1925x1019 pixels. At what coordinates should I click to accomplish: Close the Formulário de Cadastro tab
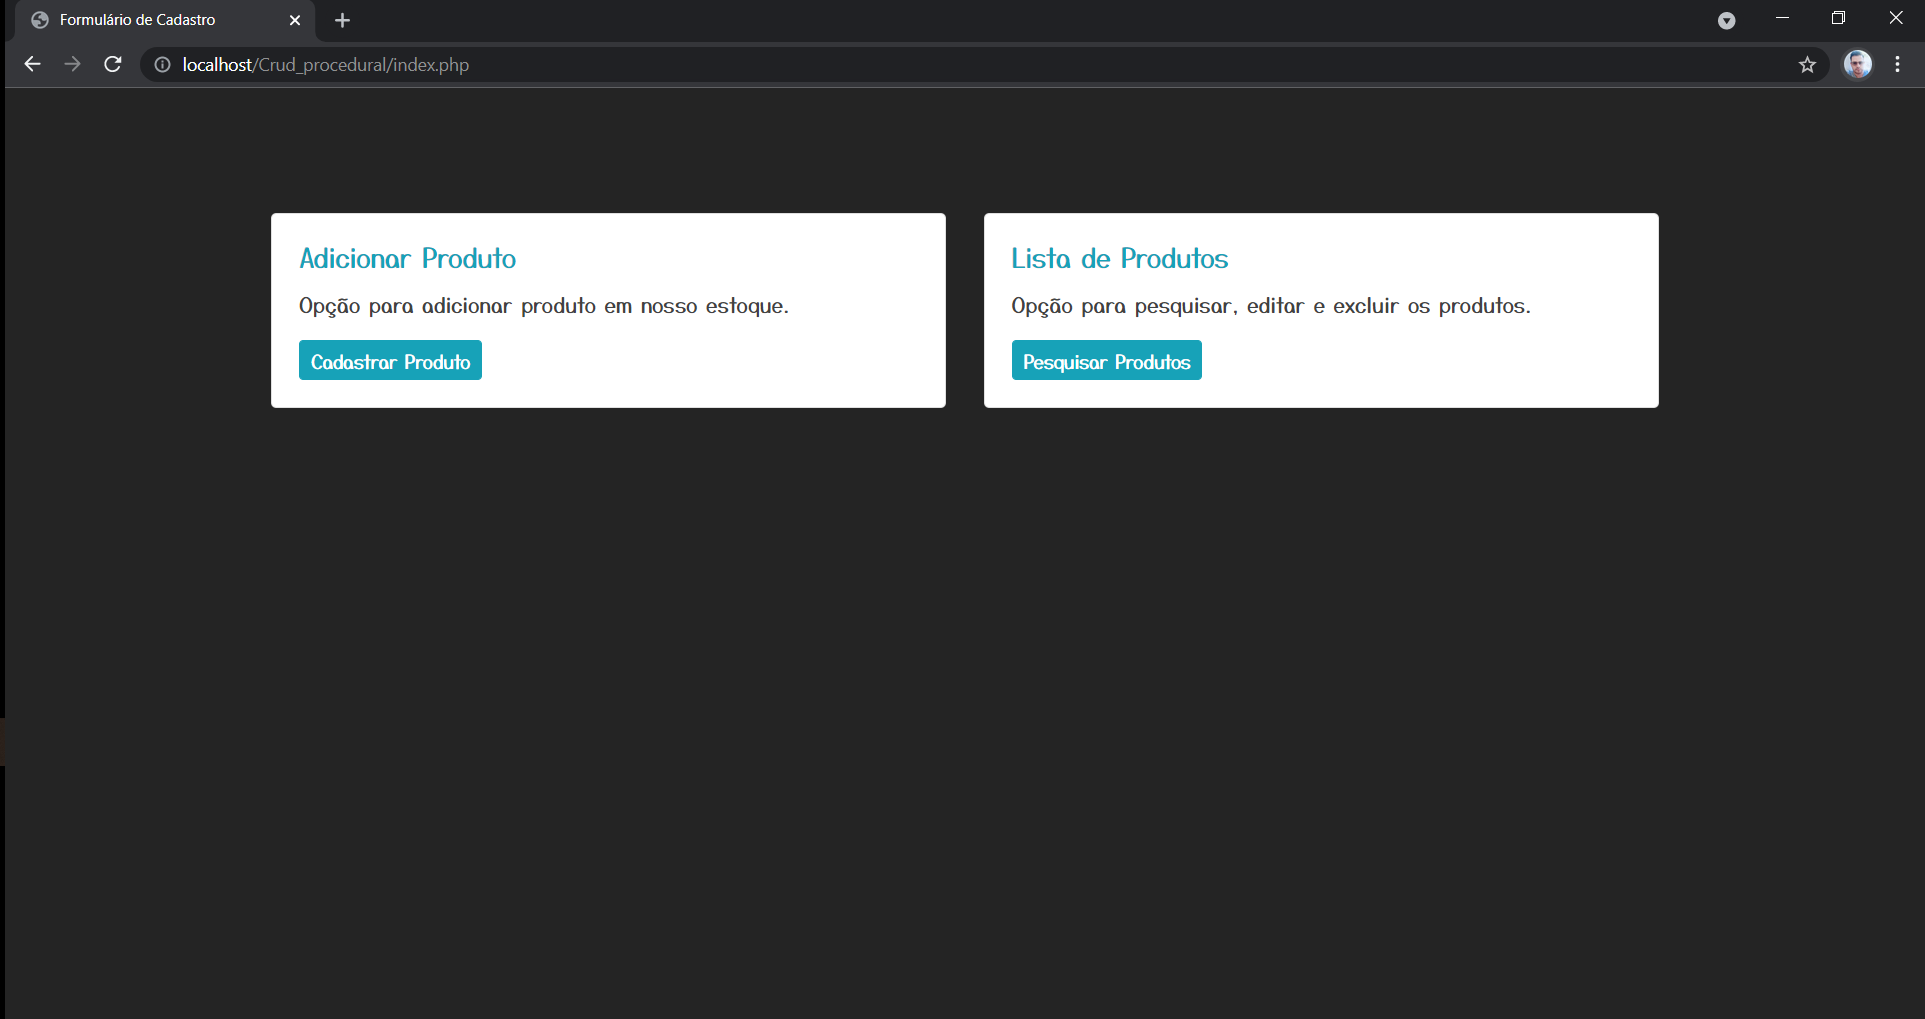[295, 20]
